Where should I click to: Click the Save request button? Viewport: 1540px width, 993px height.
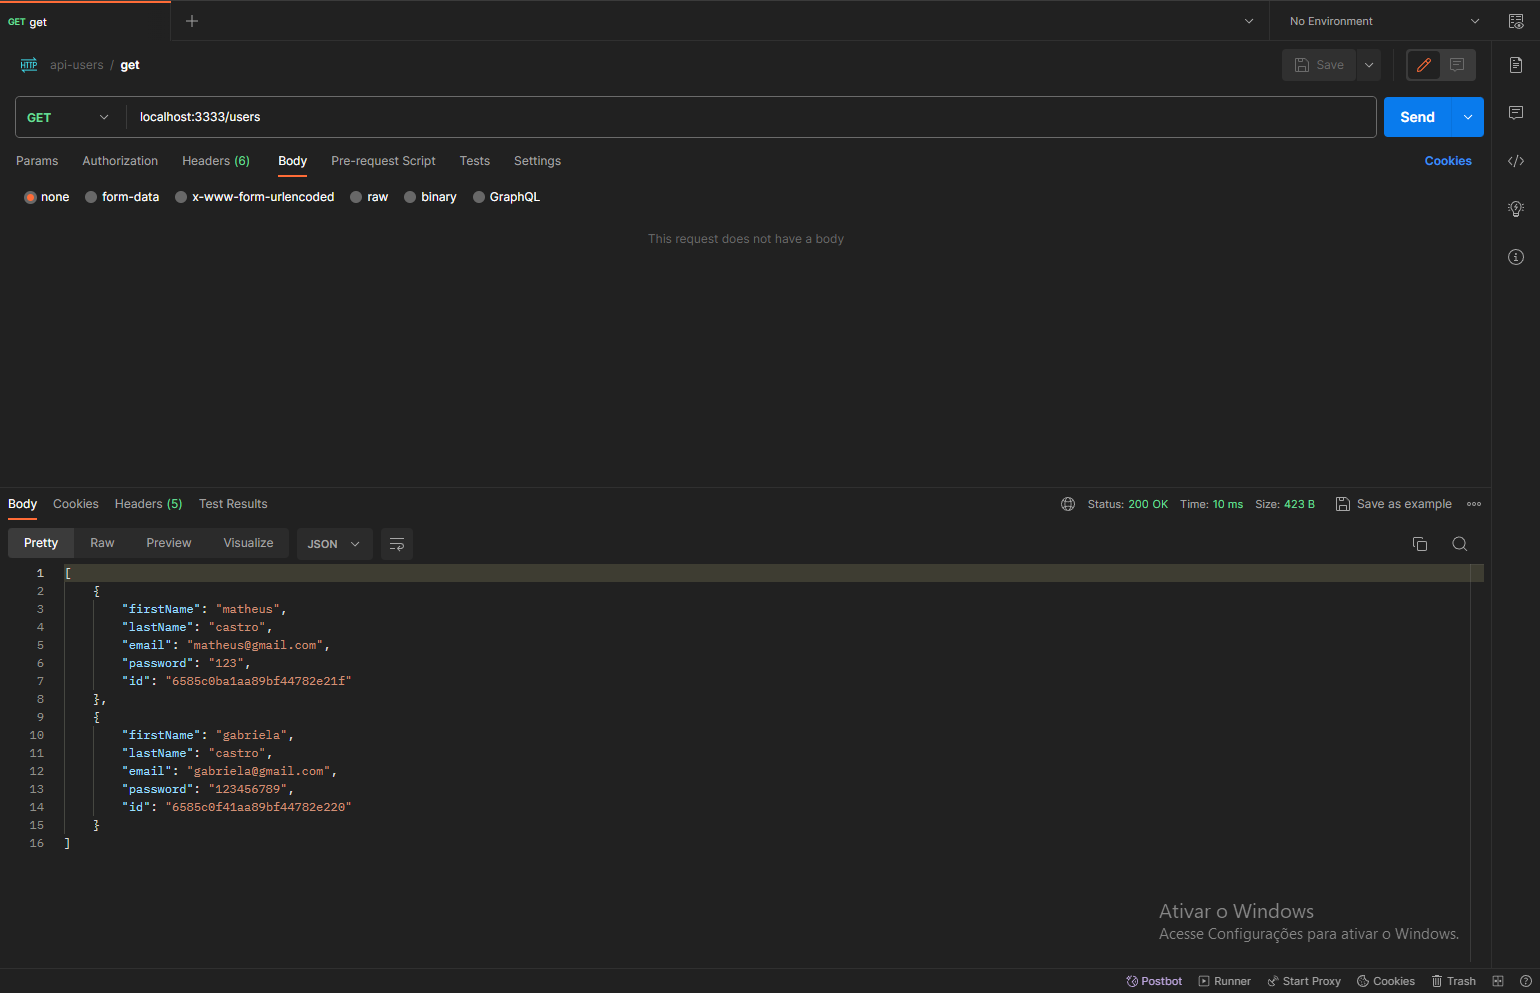pyautogui.click(x=1319, y=65)
